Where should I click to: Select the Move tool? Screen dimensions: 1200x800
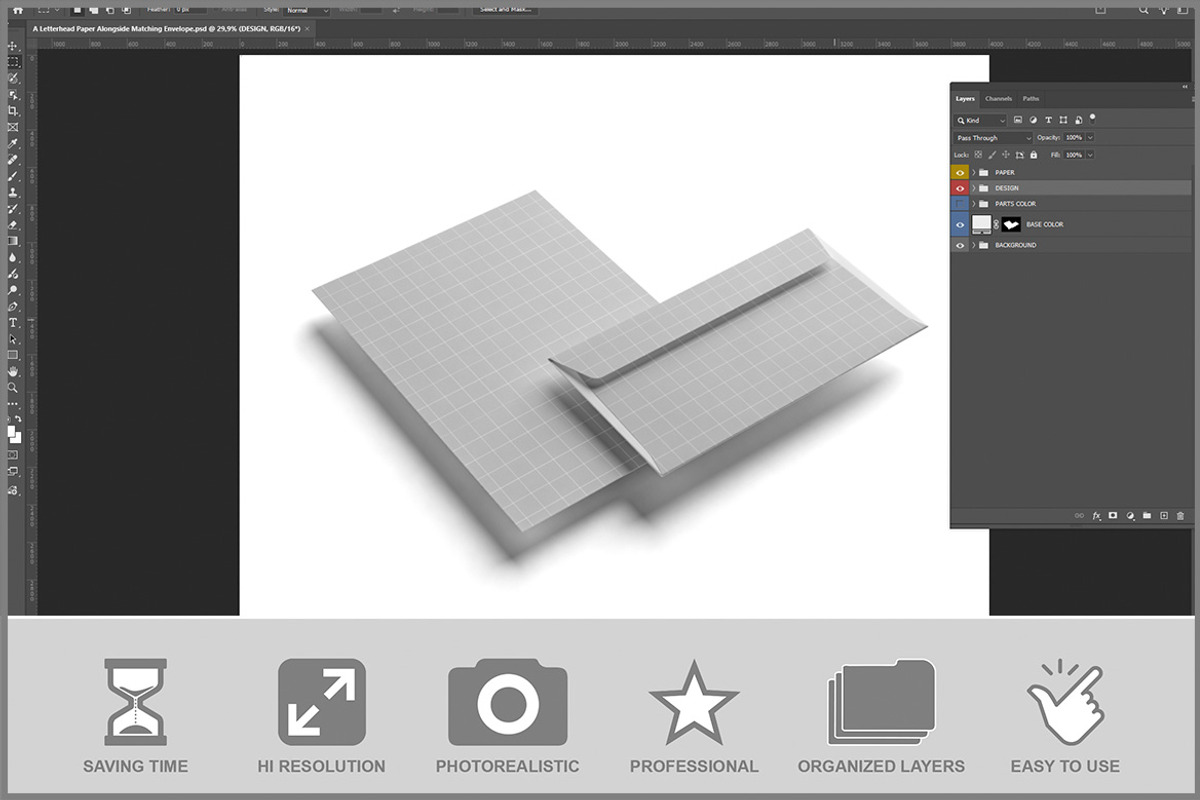coord(14,46)
